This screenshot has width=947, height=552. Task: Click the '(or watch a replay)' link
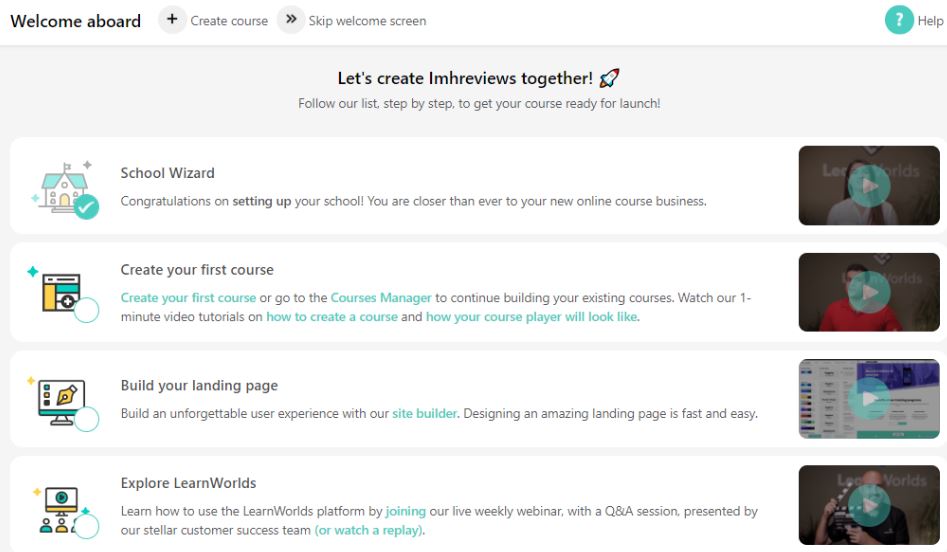pos(368,530)
